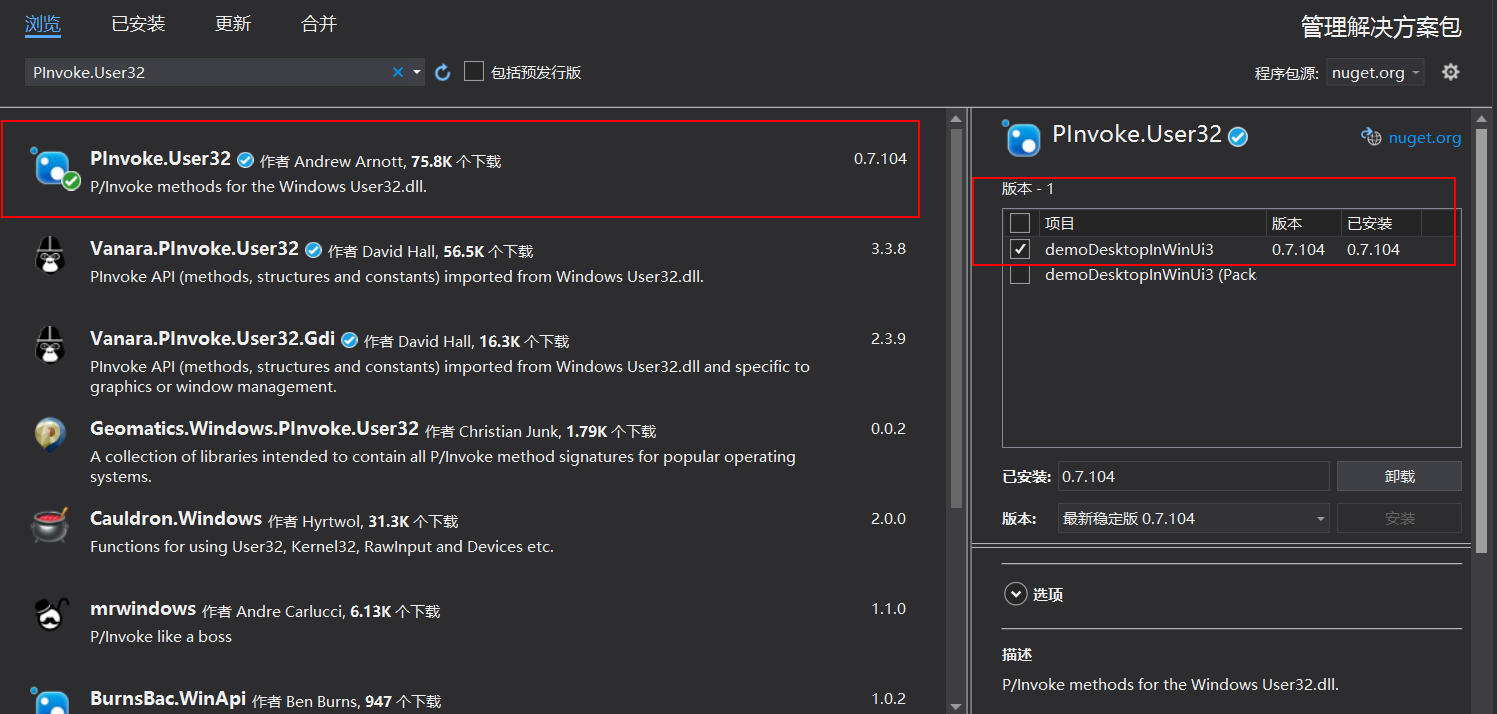Uncheck demoDesktopInWinUi3 project checkbox
This screenshot has width=1497, height=714.
pos(1020,249)
